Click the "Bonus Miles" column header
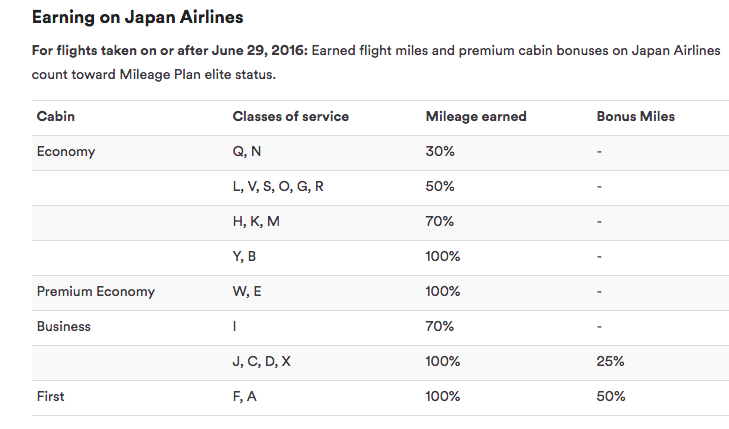 pos(635,117)
